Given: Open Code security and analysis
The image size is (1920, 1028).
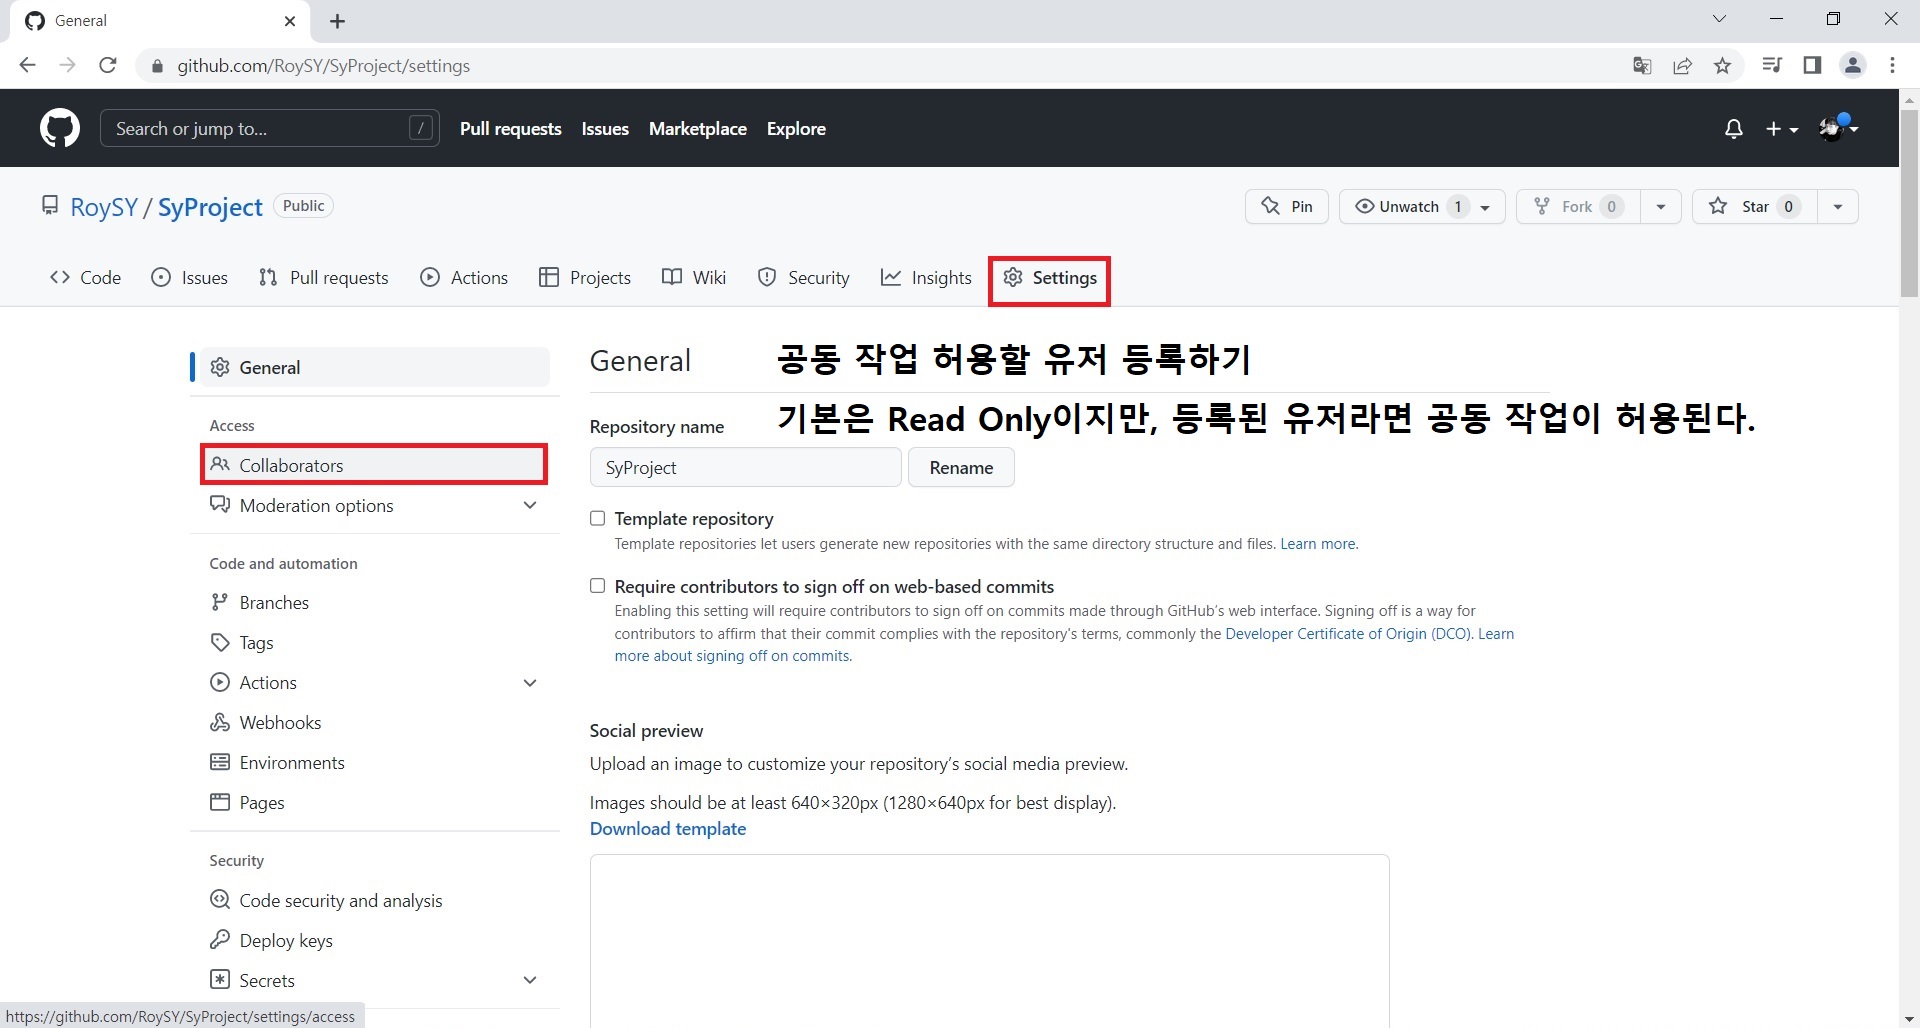Looking at the screenshot, I should pyautogui.click(x=375, y=901).
